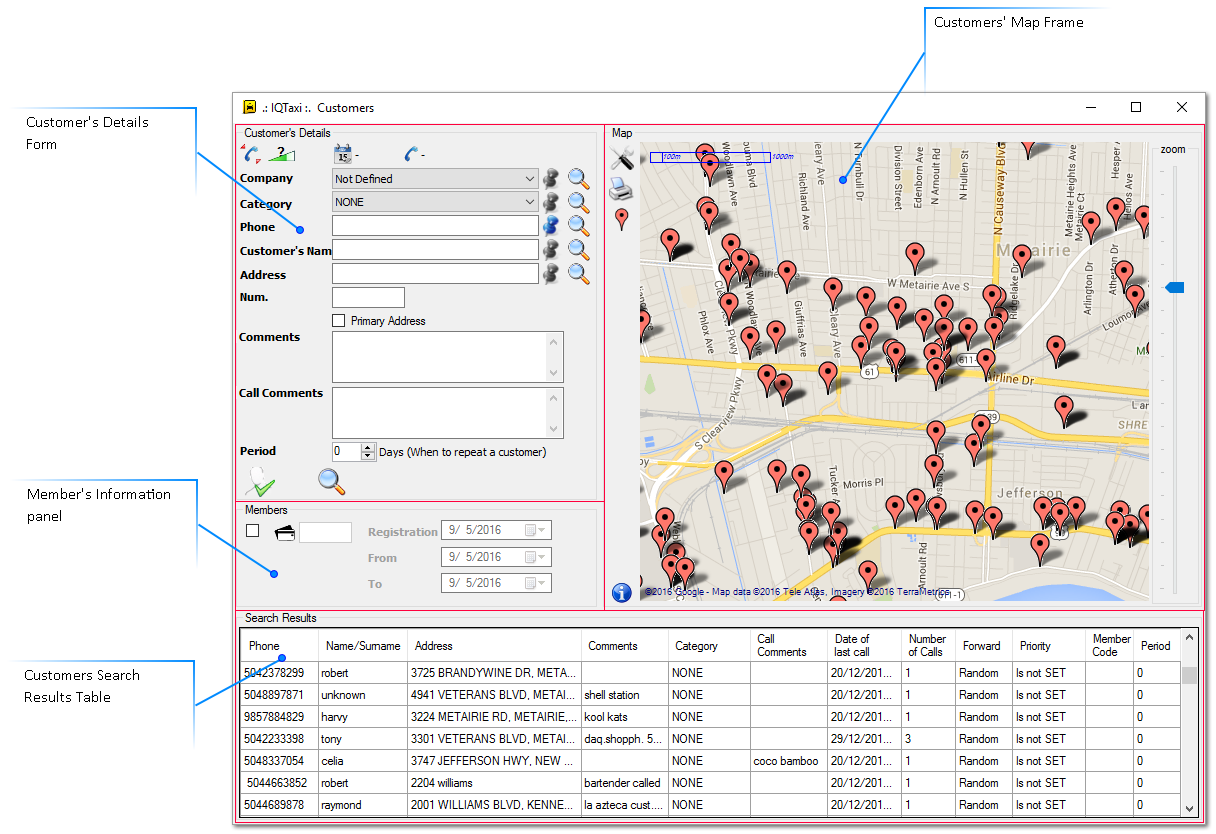Sort results by Name/Surname column header
1216x834 pixels.
(x=363, y=646)
